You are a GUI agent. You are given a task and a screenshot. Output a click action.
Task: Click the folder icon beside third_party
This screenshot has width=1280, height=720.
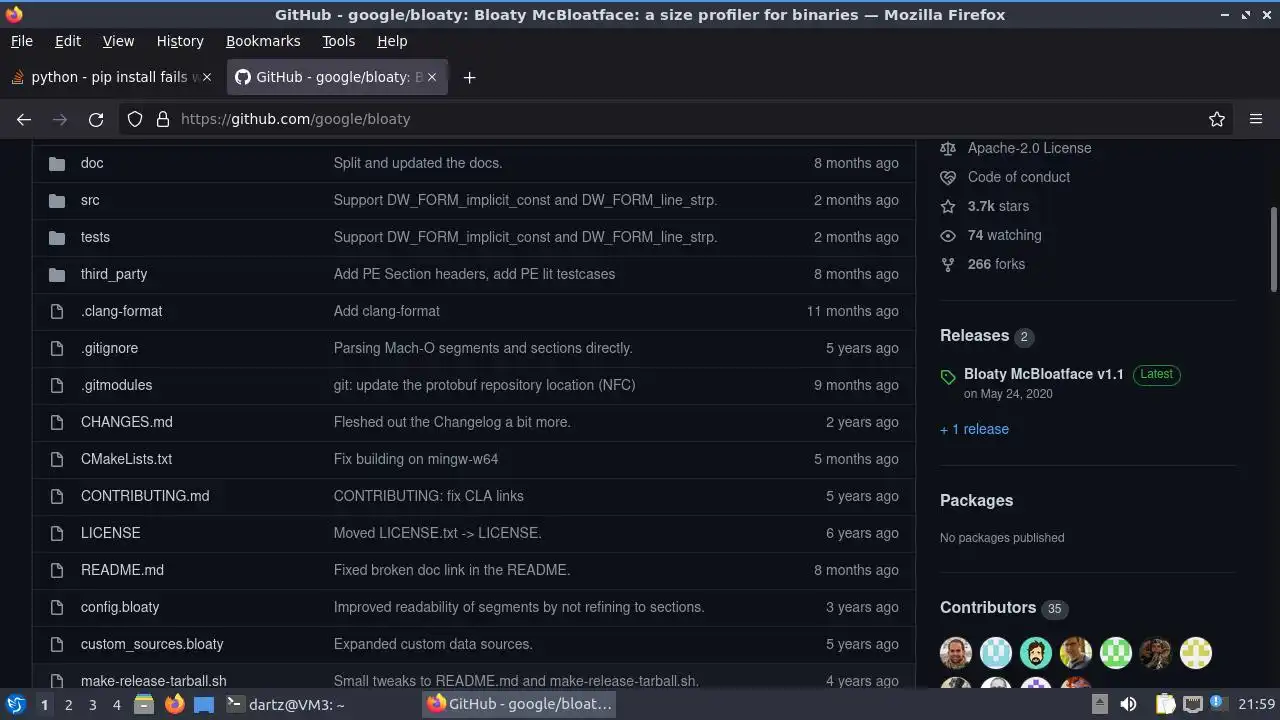pyautogui.click(x=57, y=274)
